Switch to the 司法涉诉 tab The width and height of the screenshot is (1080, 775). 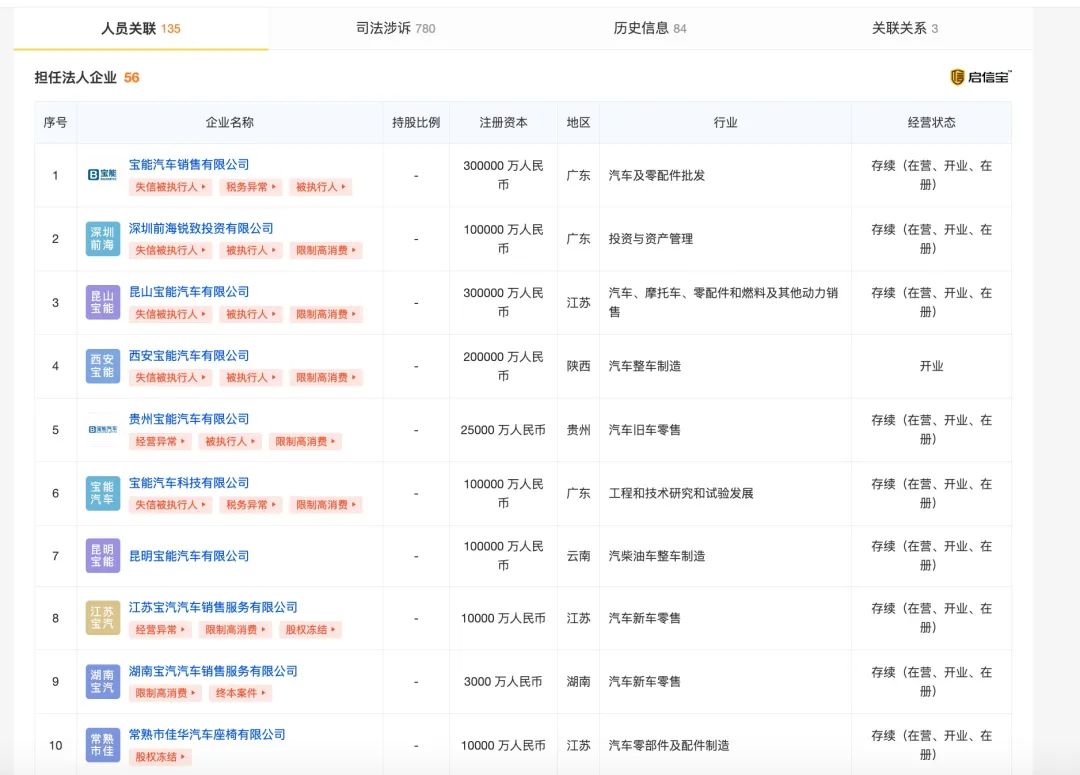pyautogui.click(x=395, y=28)
